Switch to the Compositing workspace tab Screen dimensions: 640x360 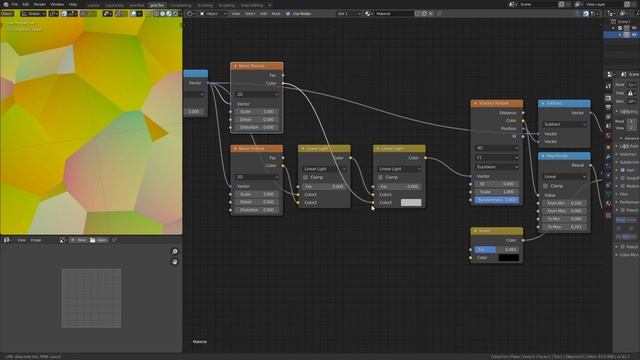180,5
